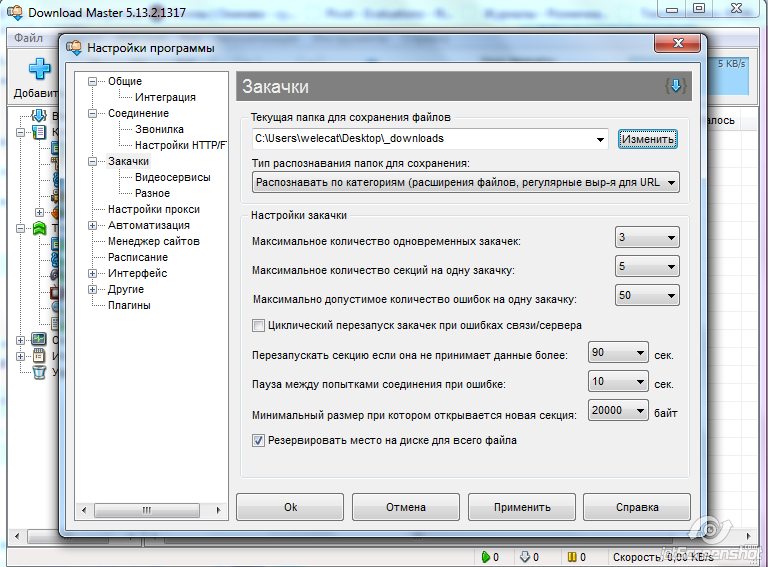
Task: Click the running downloads status bar icon
Action: (x=485, y=557)
